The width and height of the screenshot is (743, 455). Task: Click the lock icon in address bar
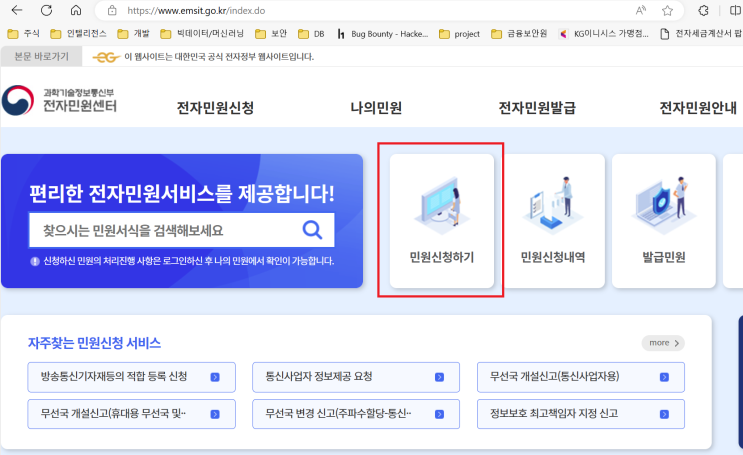pyautogui.click(x=112, y=10)
